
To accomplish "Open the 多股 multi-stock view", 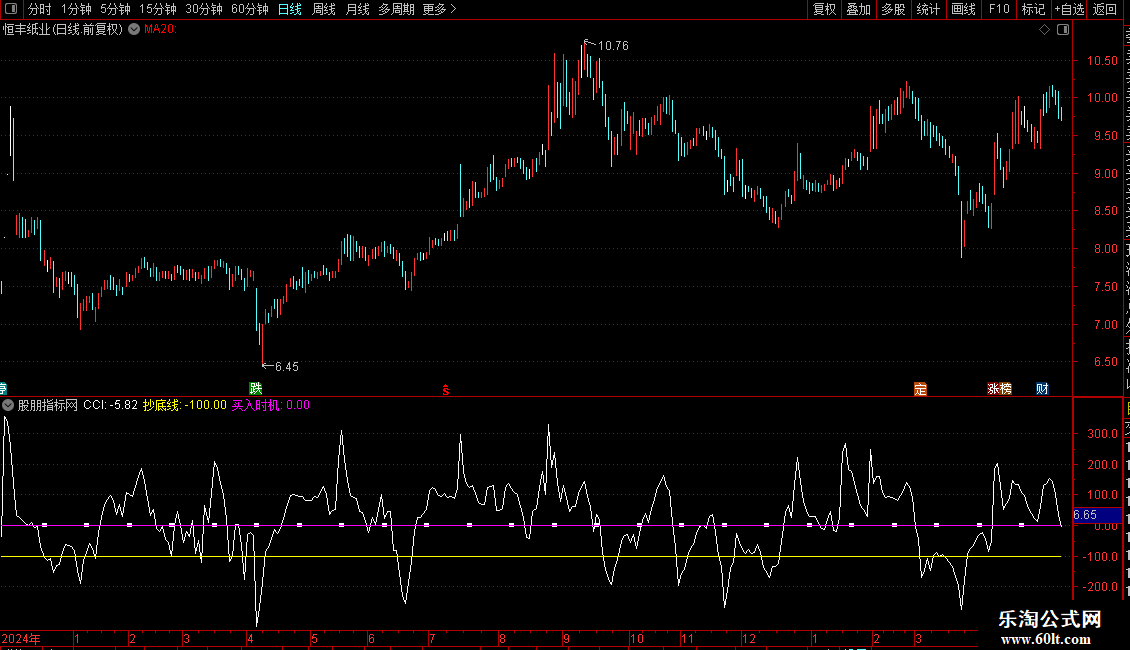I will coord(894,9).
